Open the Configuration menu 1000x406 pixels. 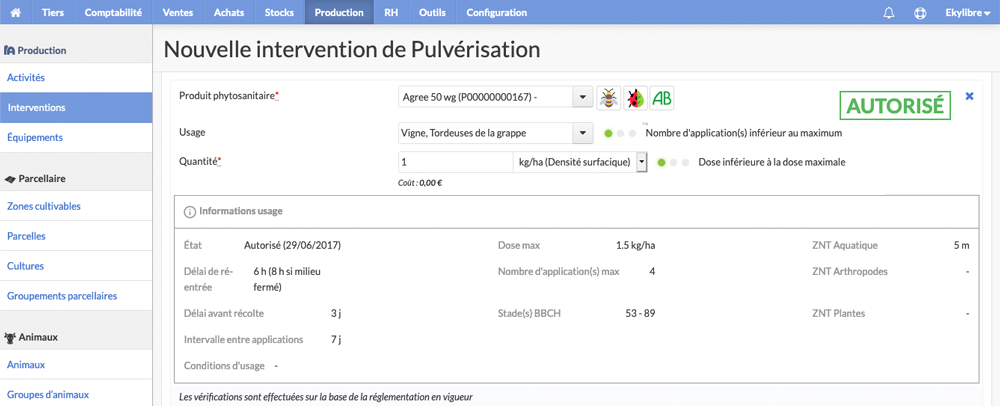[x=497, y=13]
